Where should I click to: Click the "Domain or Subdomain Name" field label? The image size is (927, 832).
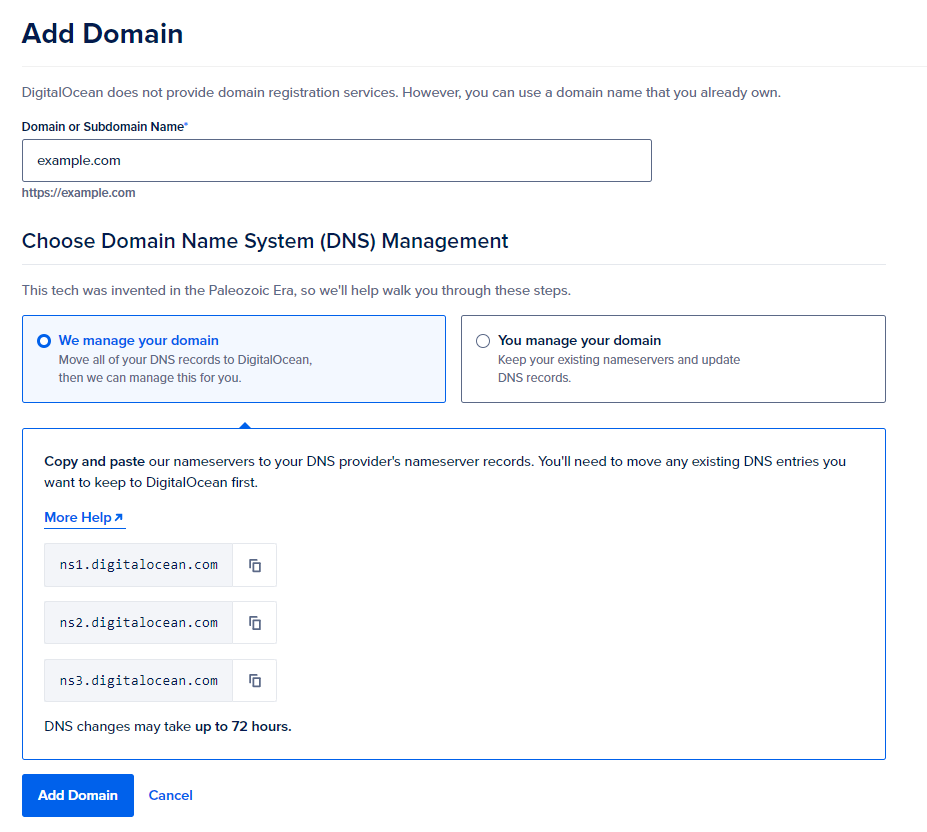pos(103,127)
